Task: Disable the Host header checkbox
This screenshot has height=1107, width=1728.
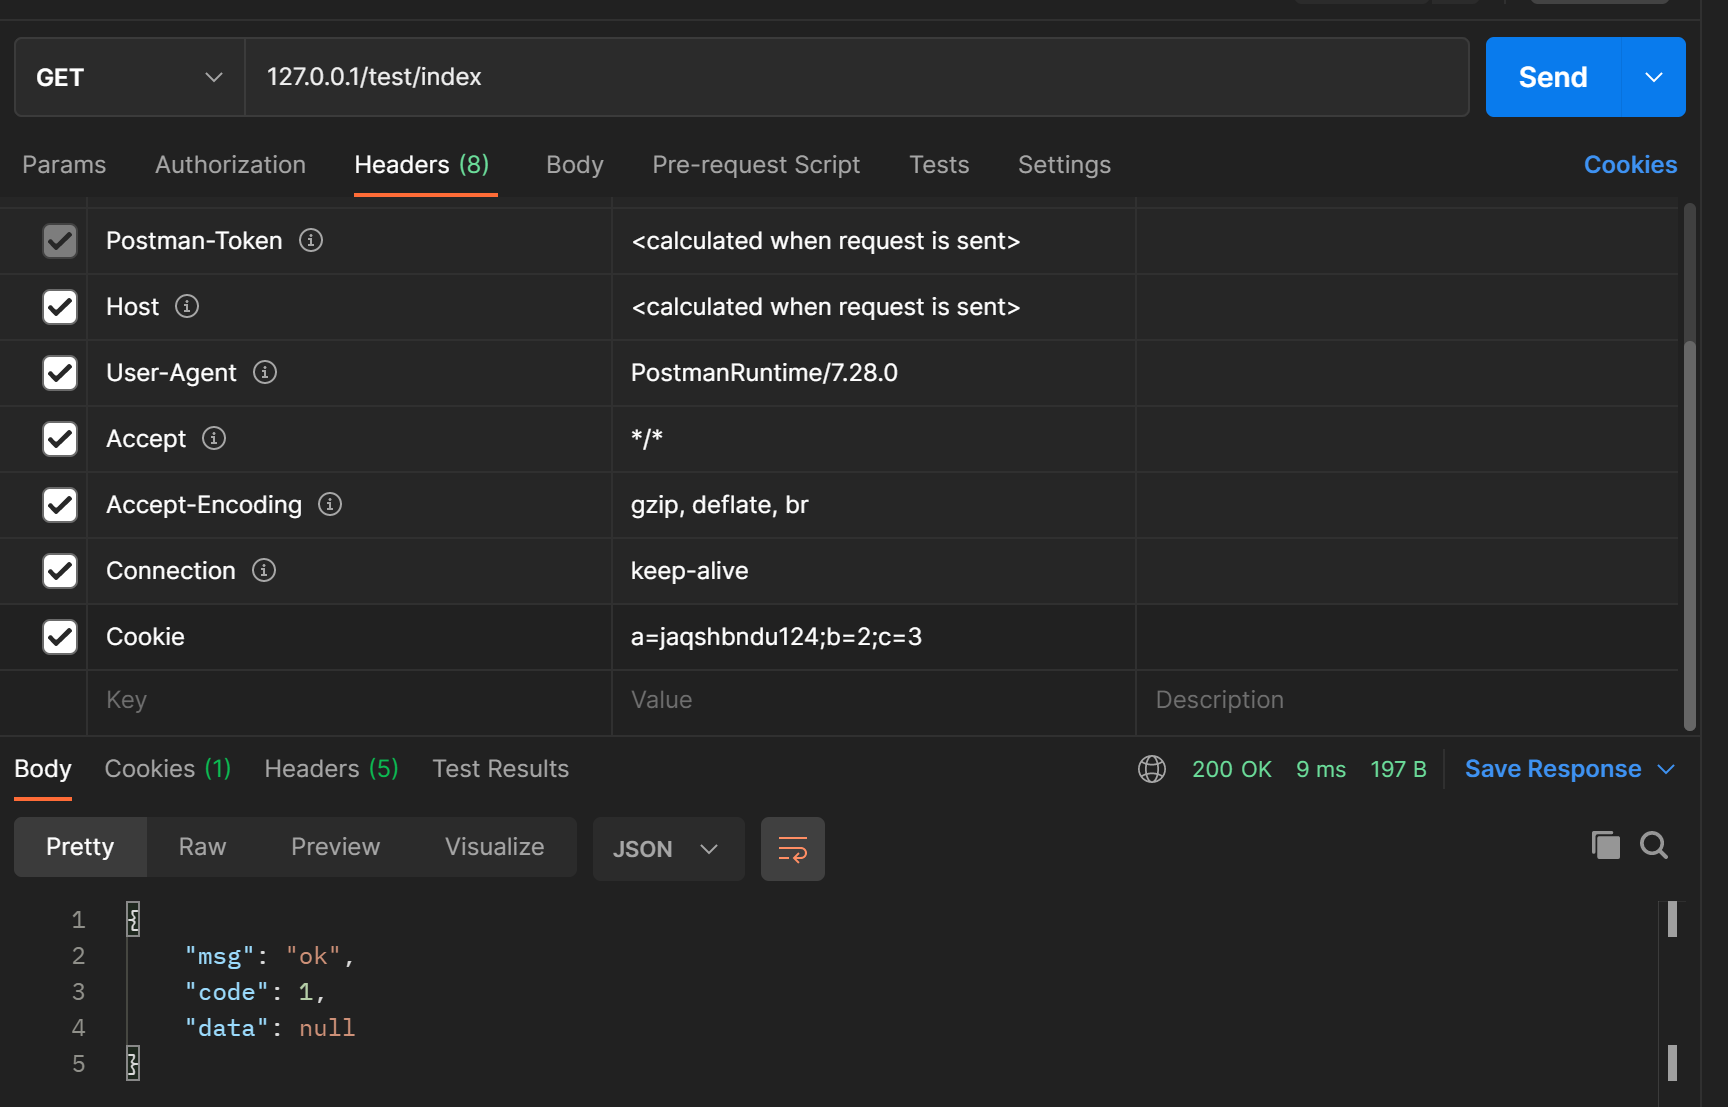Action: 60,307
